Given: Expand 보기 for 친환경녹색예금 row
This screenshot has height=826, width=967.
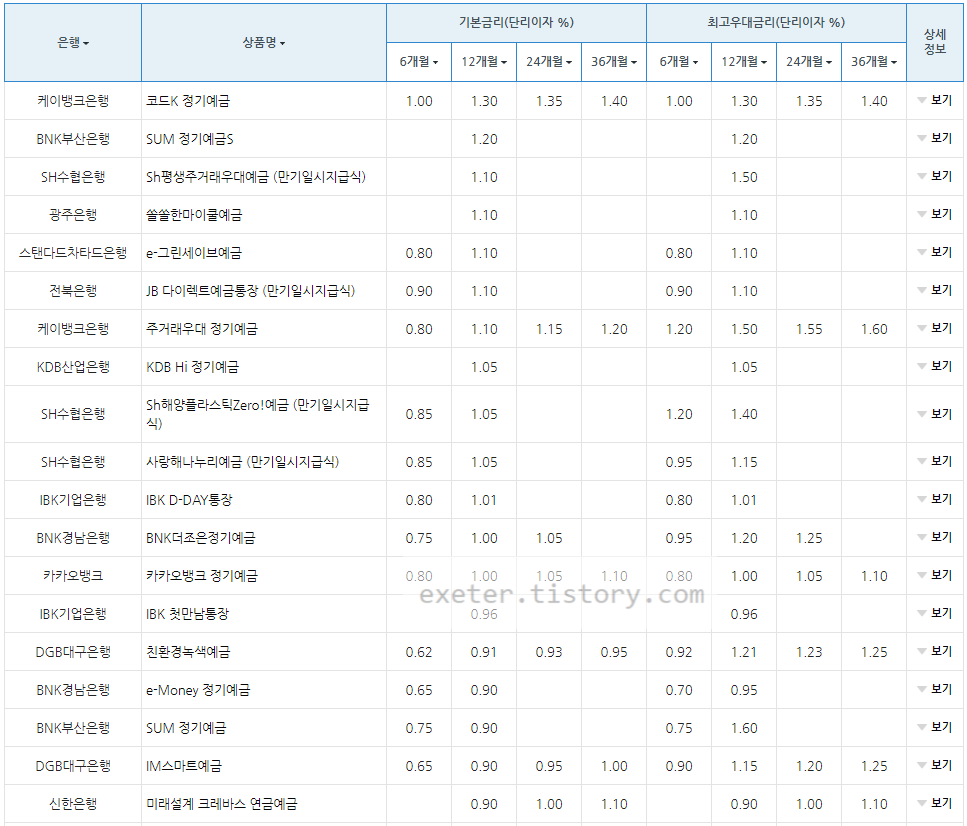Looking at the screenshot, I should tap(935, 651).
